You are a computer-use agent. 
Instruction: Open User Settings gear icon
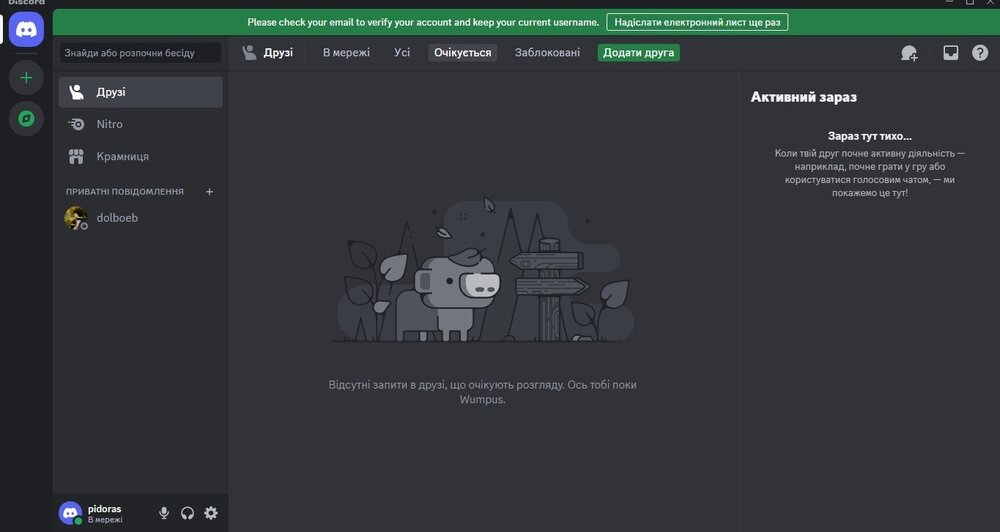[210, 513]
